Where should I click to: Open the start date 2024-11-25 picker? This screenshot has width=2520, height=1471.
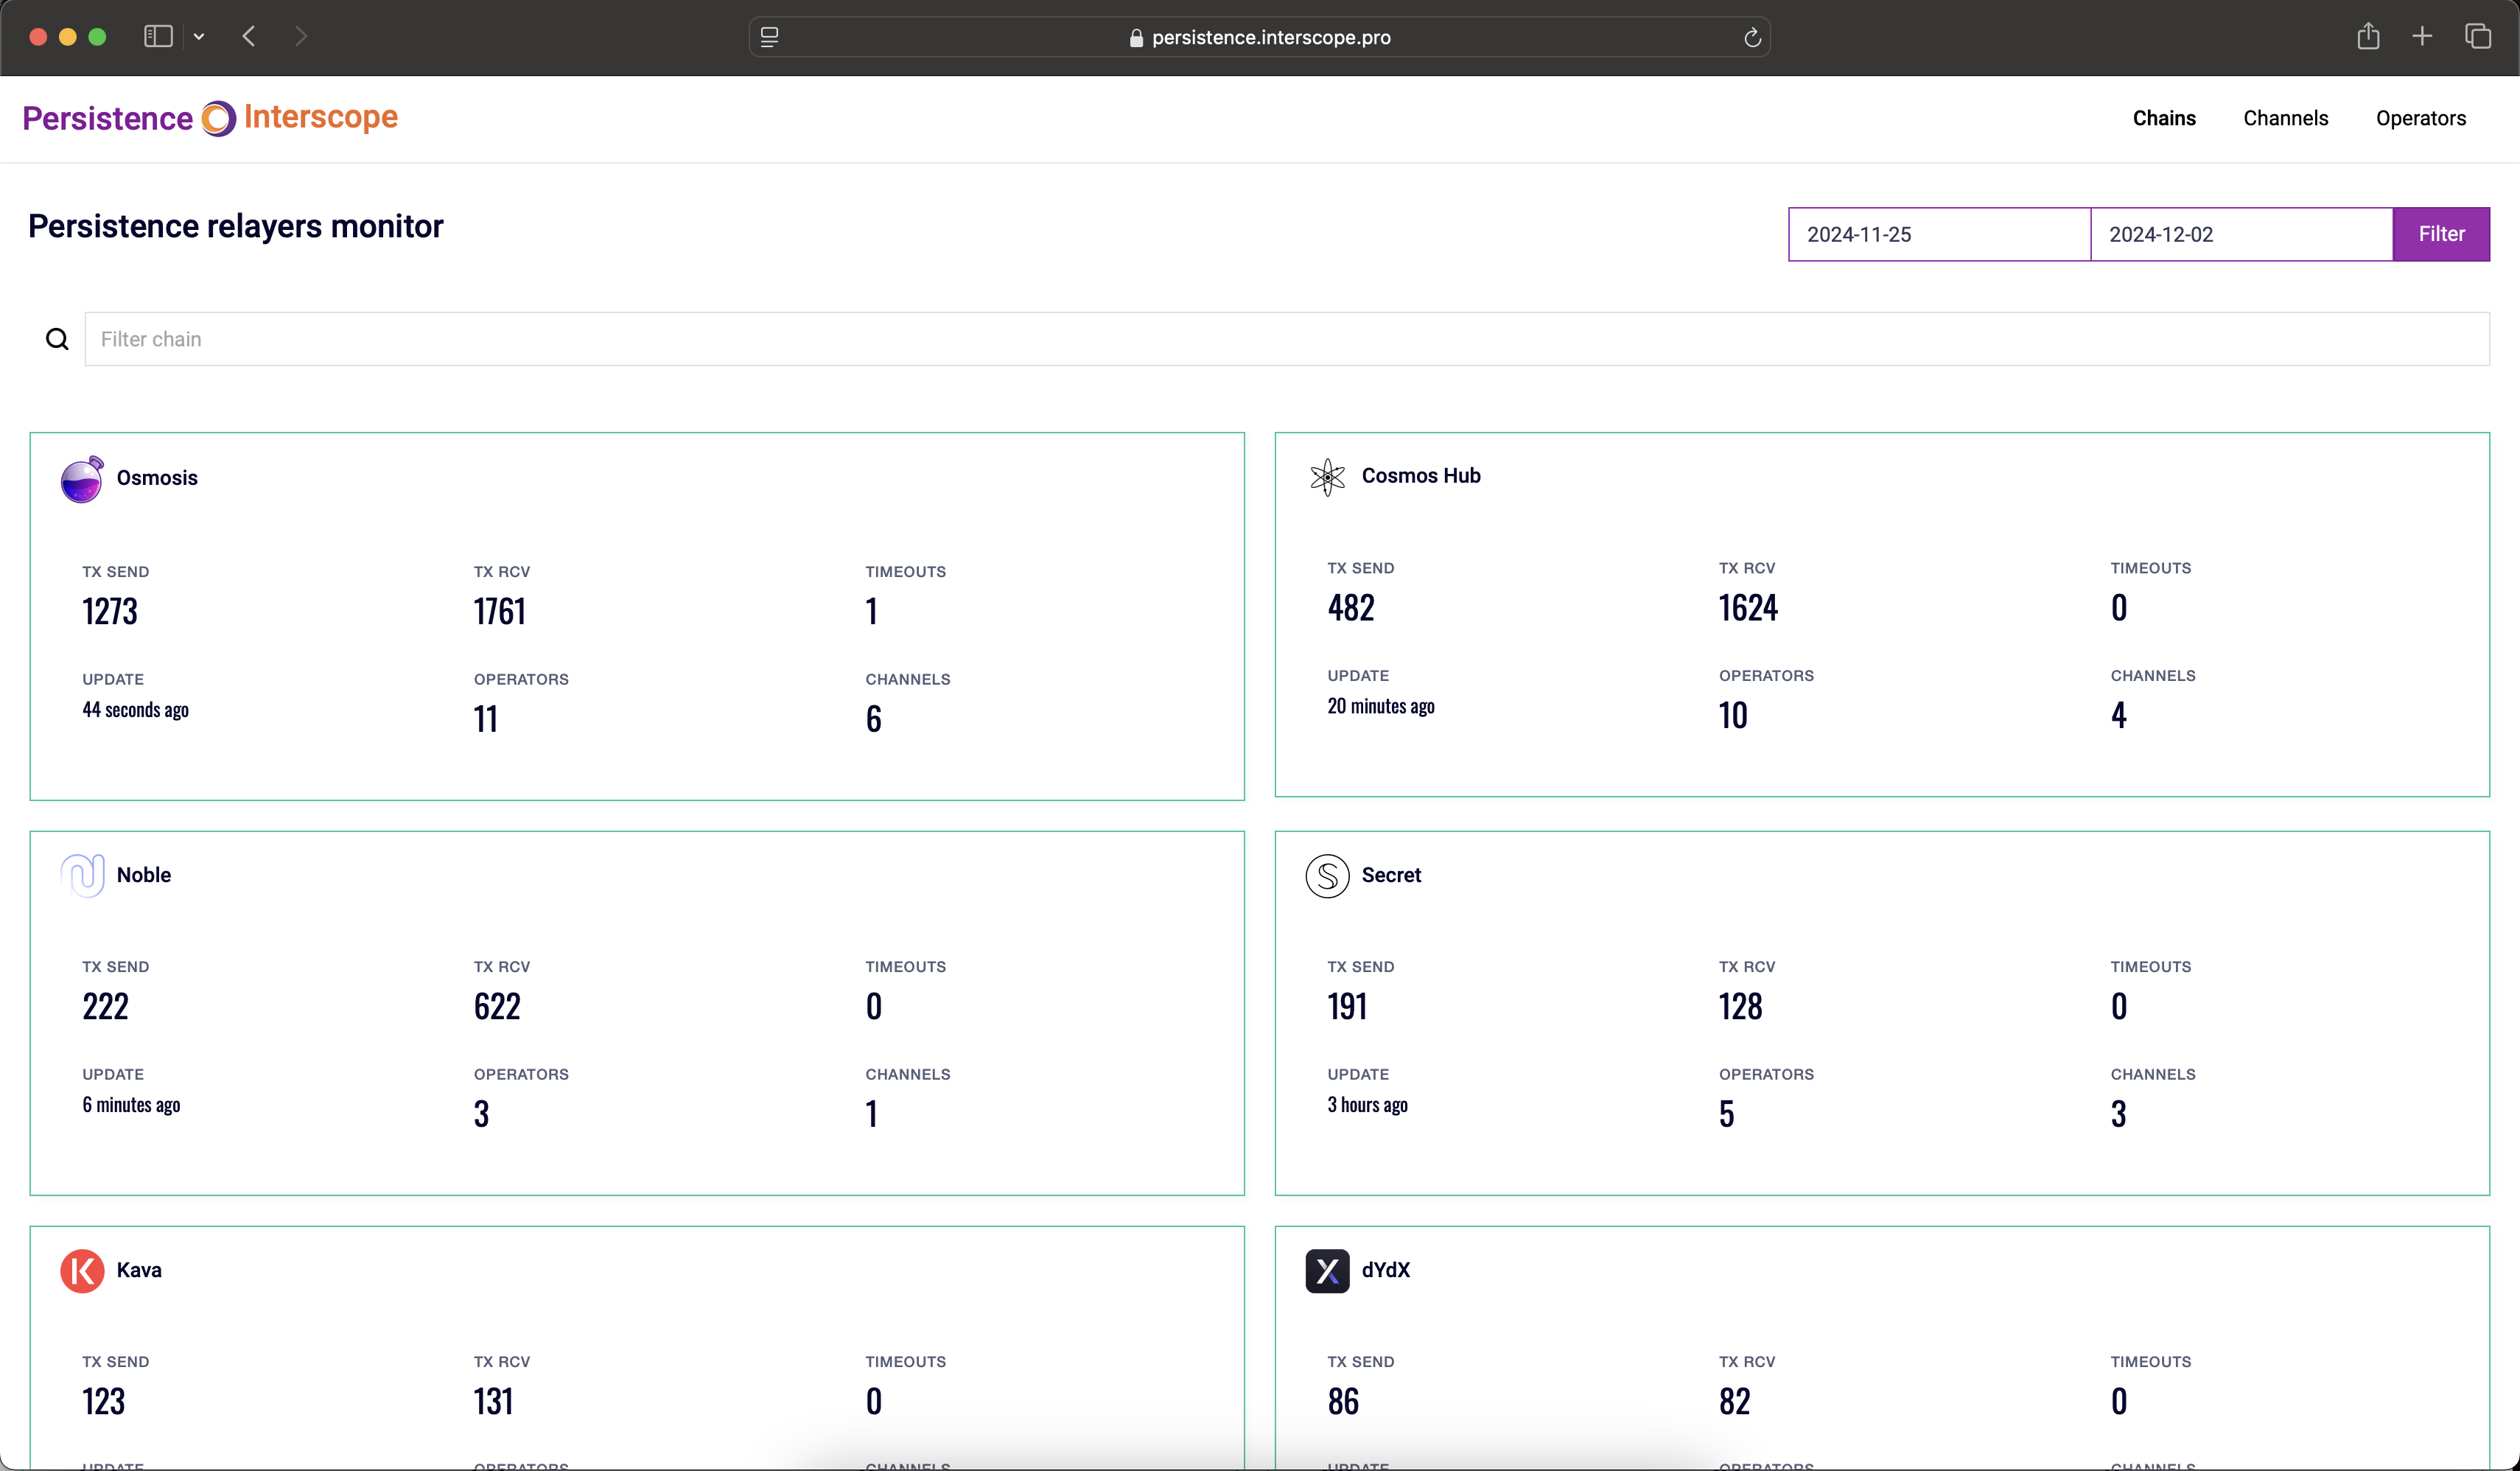tap(1938, 235)
